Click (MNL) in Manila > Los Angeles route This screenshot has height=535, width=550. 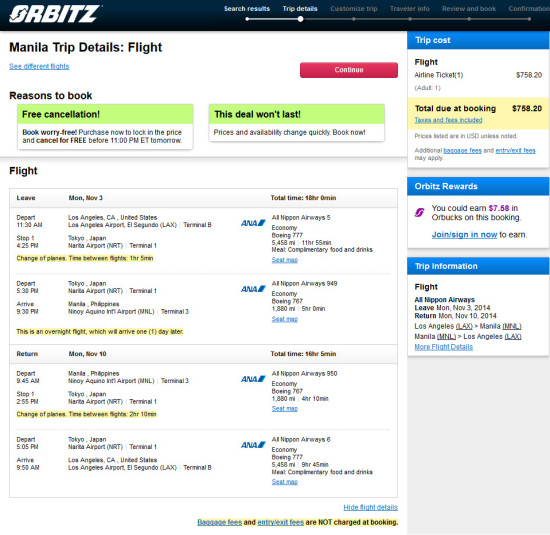pos(446,336)
